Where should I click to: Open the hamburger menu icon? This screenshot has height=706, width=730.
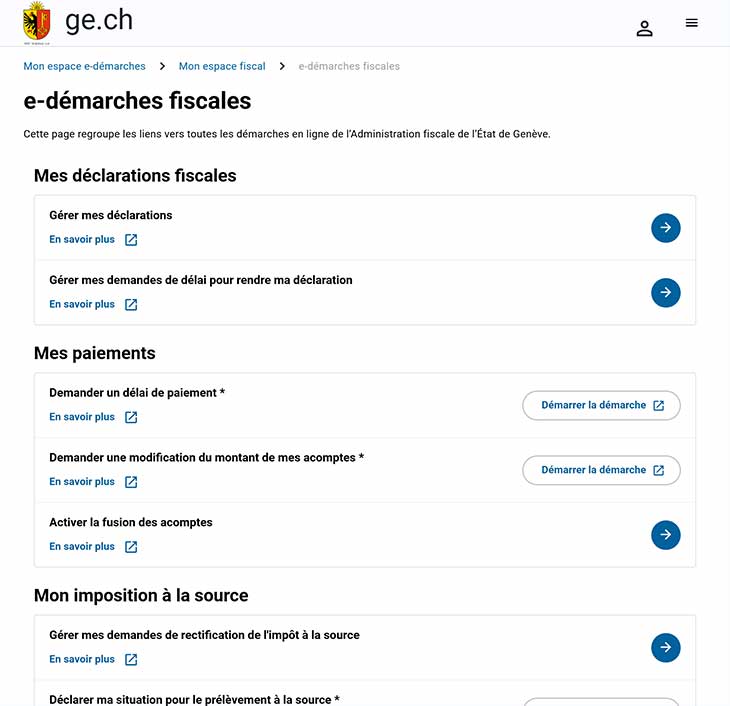point(691,23)
